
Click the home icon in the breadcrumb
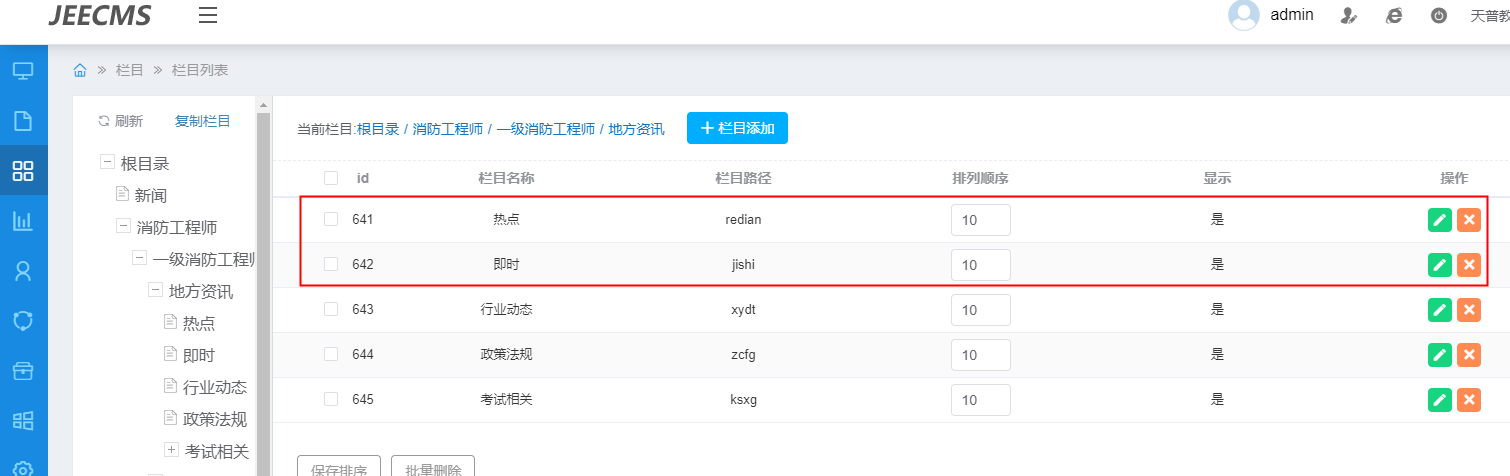tap(81, 70)
